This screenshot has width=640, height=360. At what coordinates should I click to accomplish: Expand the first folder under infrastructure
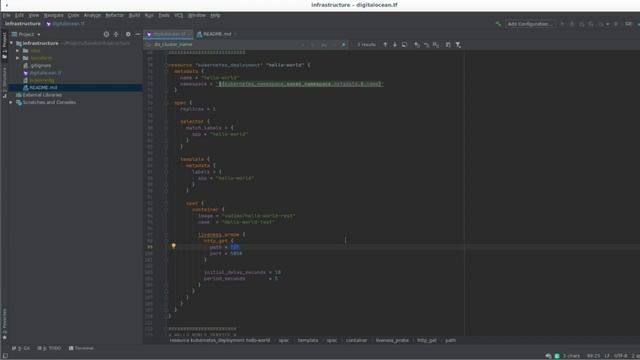coord(18,51)
